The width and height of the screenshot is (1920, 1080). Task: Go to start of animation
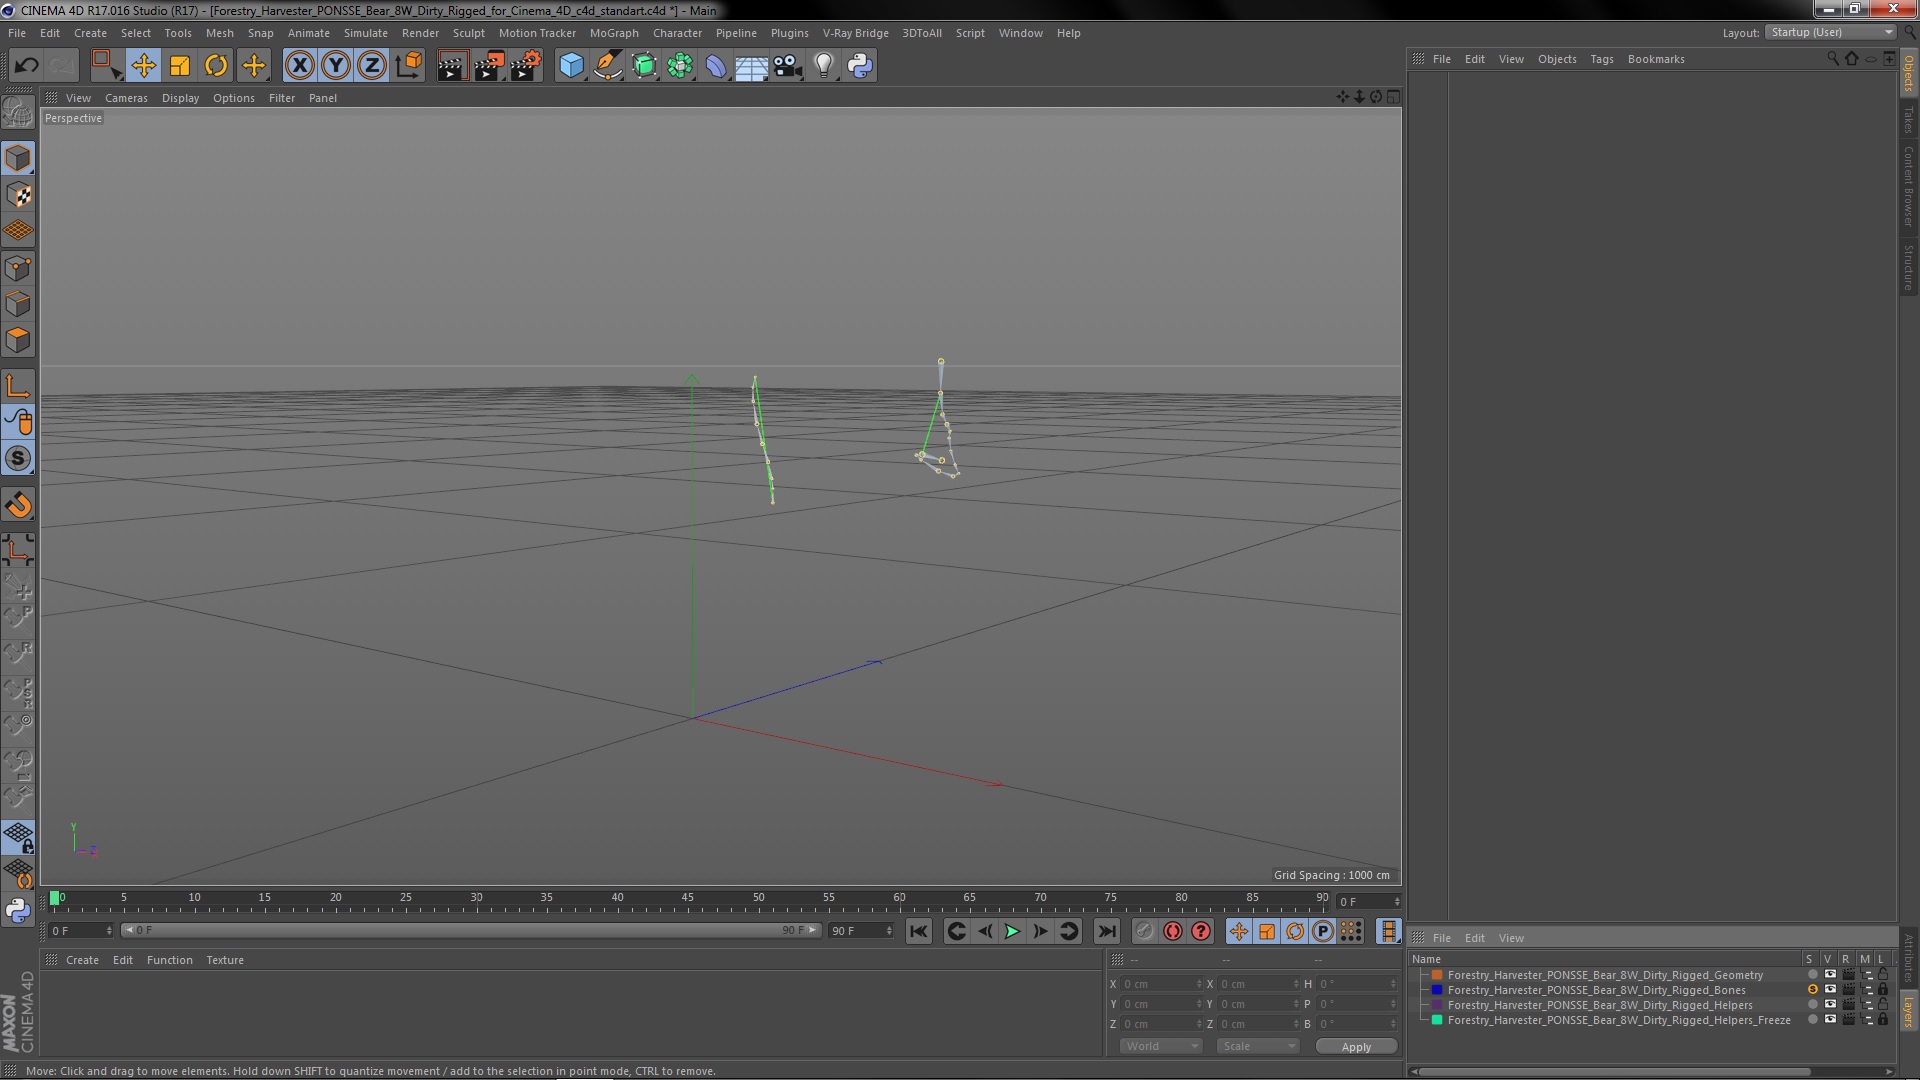(x=918, y=931)
